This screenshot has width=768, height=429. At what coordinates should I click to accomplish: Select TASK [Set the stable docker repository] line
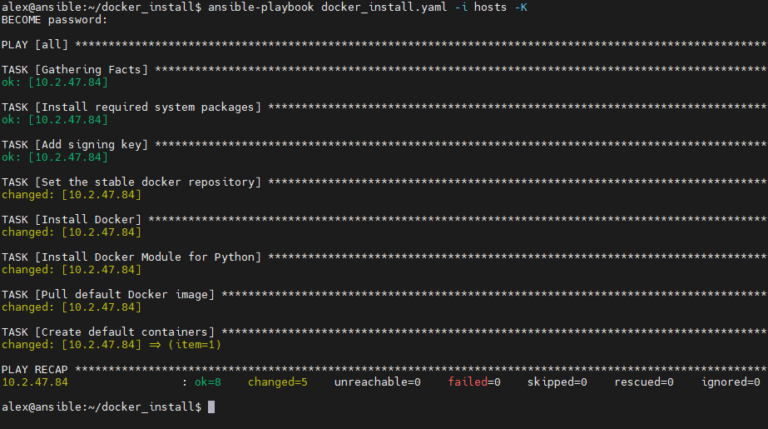point(132,182)
